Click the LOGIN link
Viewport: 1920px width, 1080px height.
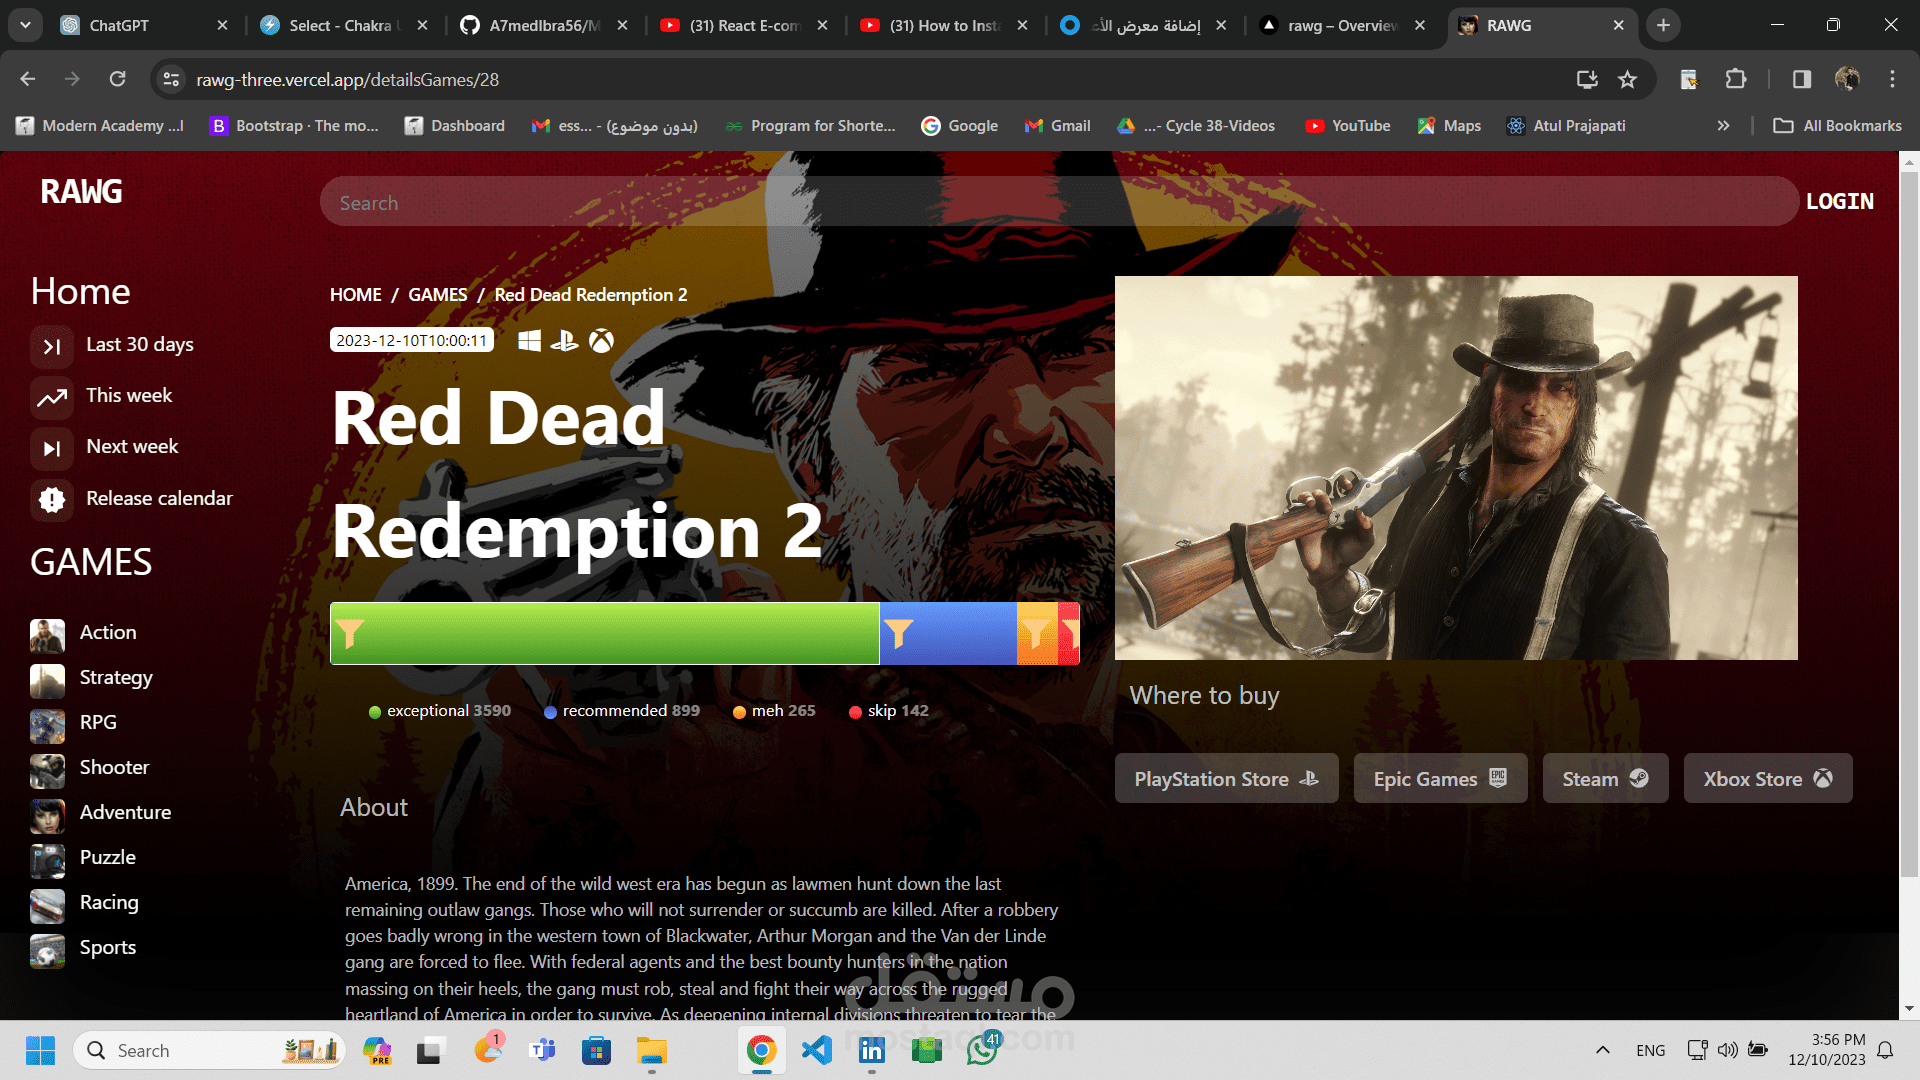pyautogui.click(x=1839, y=202)
